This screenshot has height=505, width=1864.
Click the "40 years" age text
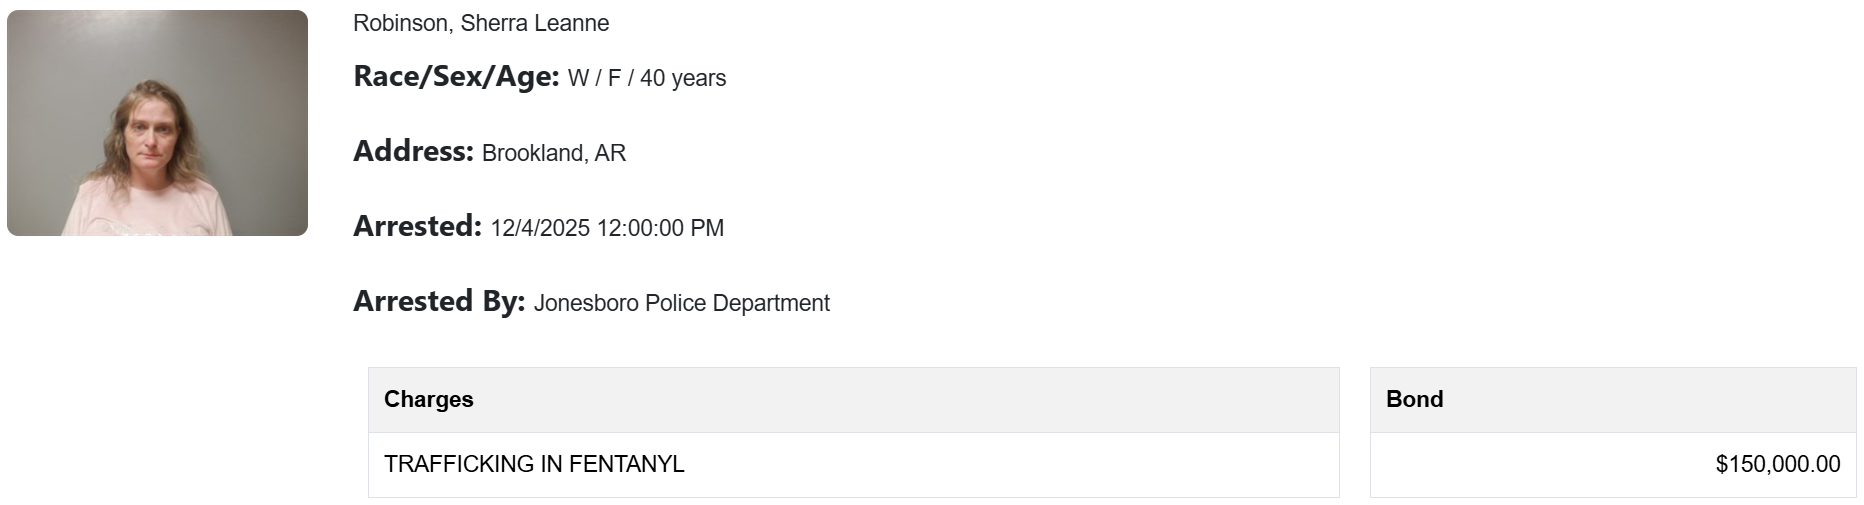tap(683, 78)
